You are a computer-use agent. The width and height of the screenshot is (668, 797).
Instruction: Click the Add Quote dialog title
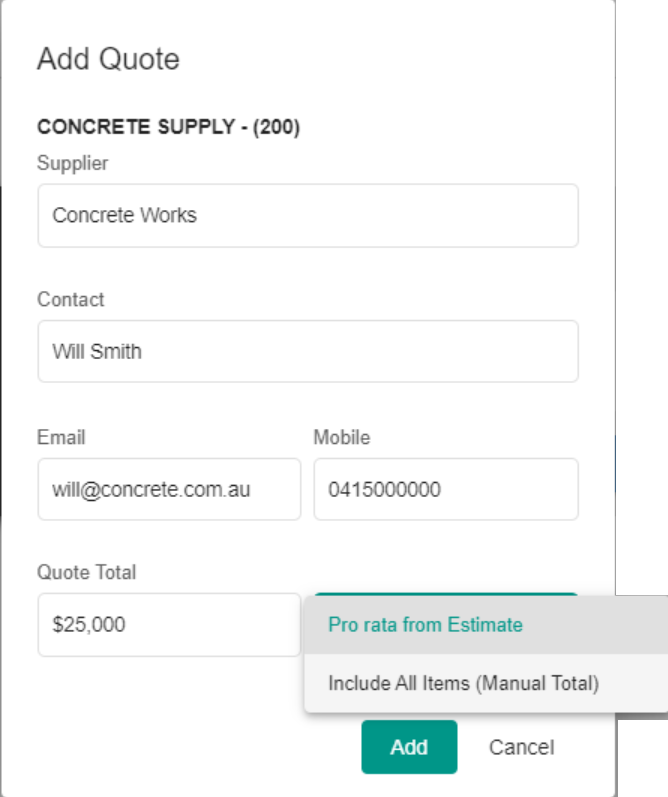point(108,59)
